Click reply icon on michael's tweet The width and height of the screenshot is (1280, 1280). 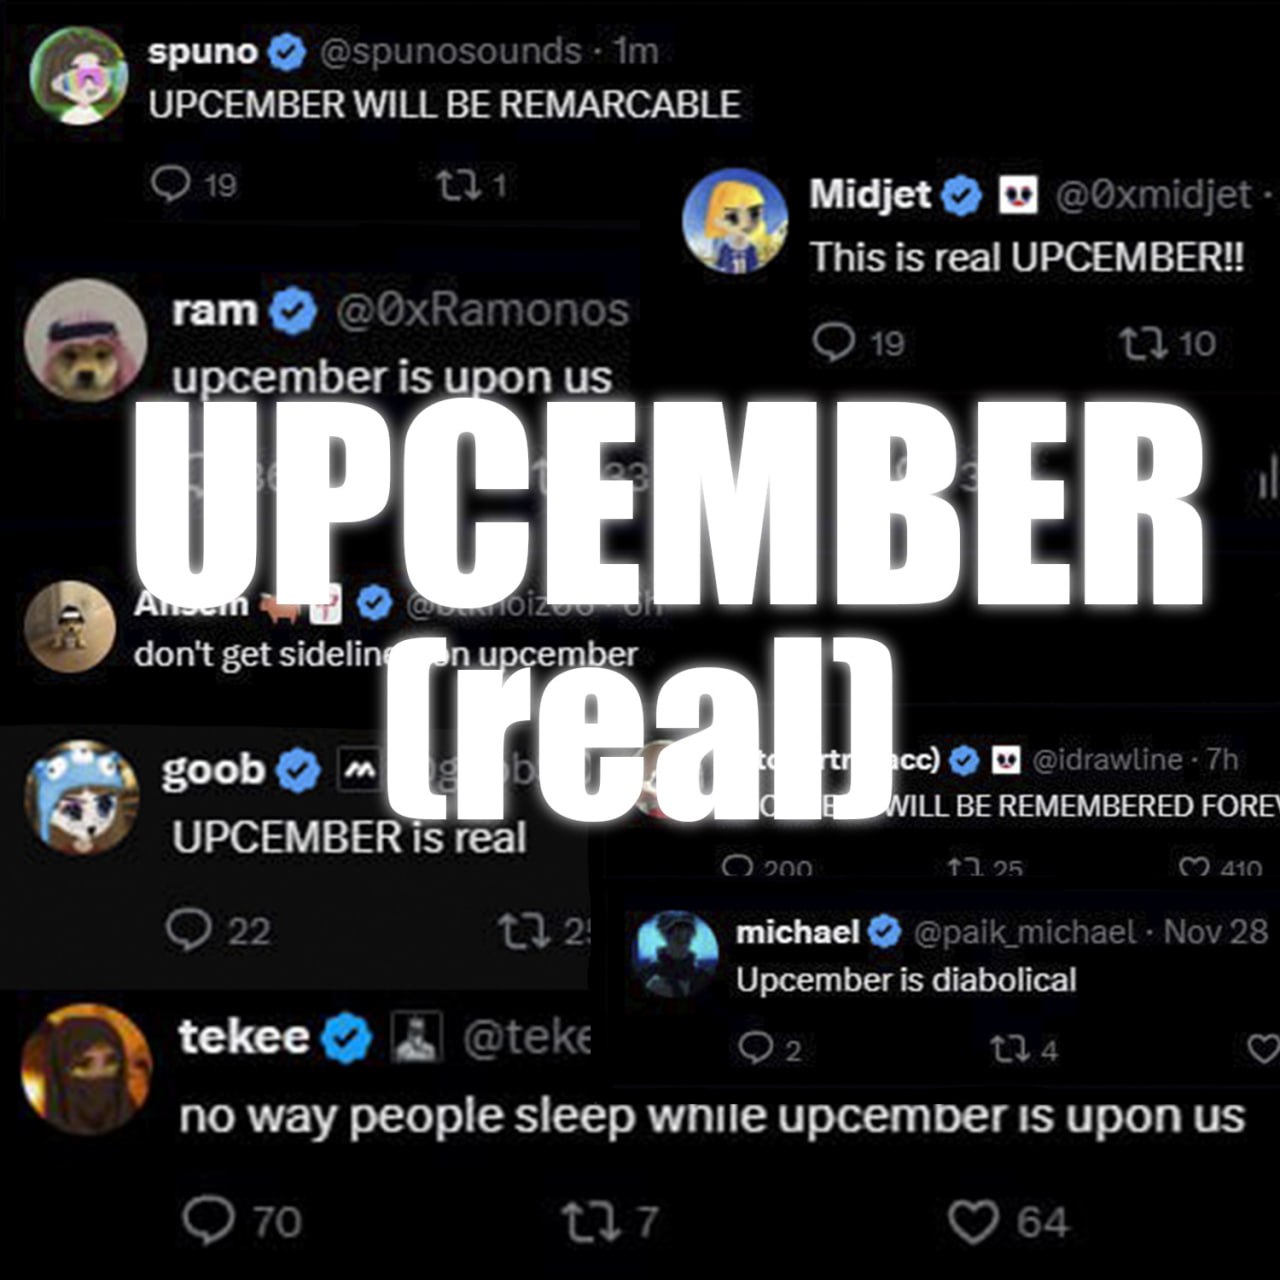[x=754, y=1048]
